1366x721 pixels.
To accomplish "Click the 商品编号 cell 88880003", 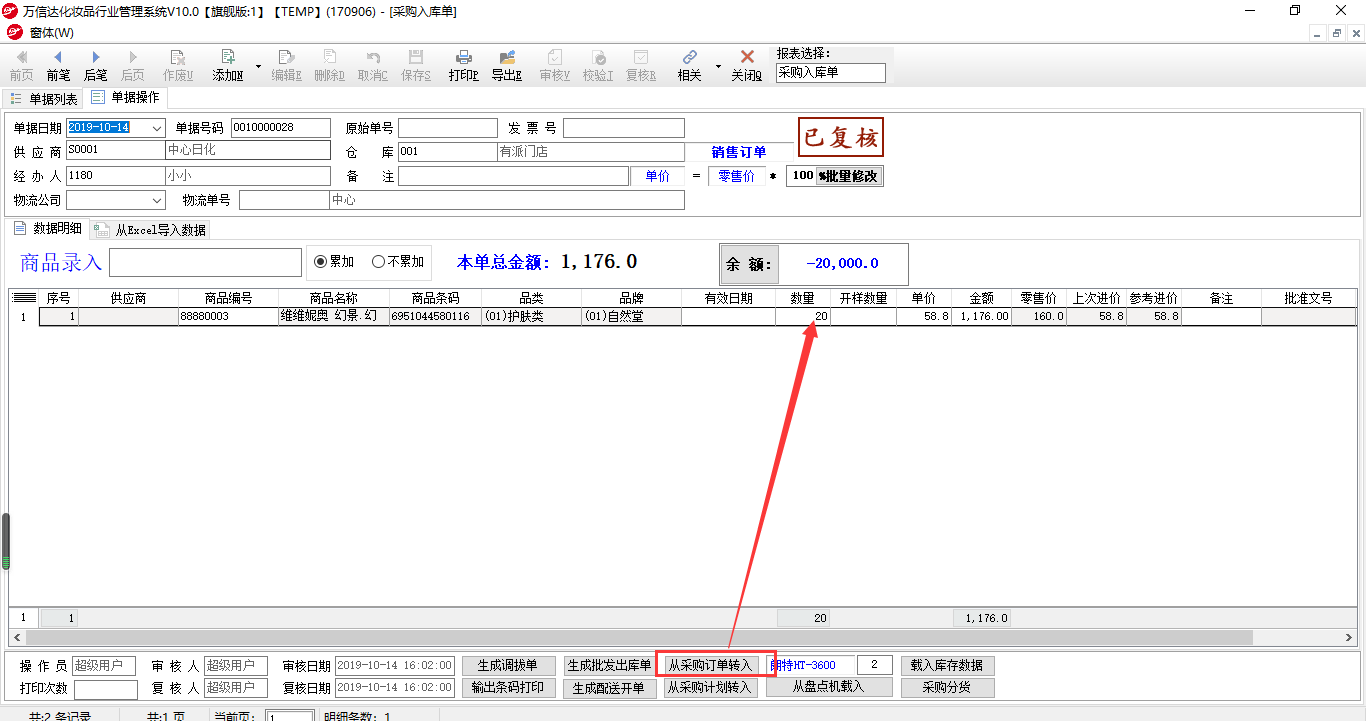I will coord(229,316).
